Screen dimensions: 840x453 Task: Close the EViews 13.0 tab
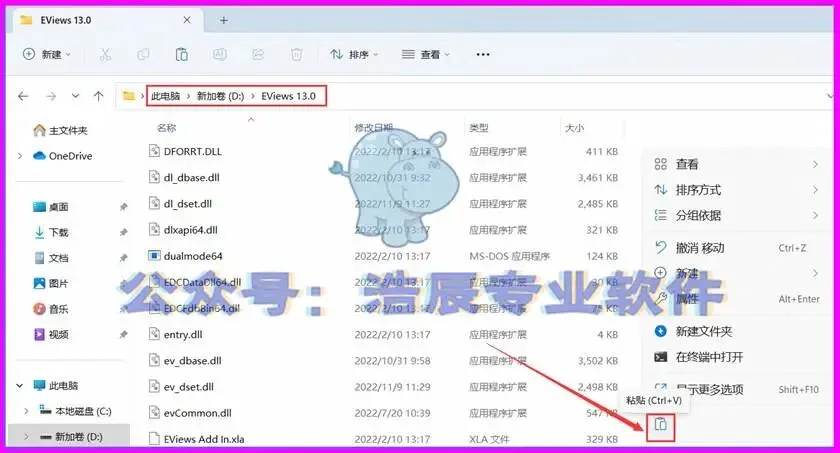pyautogui.click(x=187, y=20)
